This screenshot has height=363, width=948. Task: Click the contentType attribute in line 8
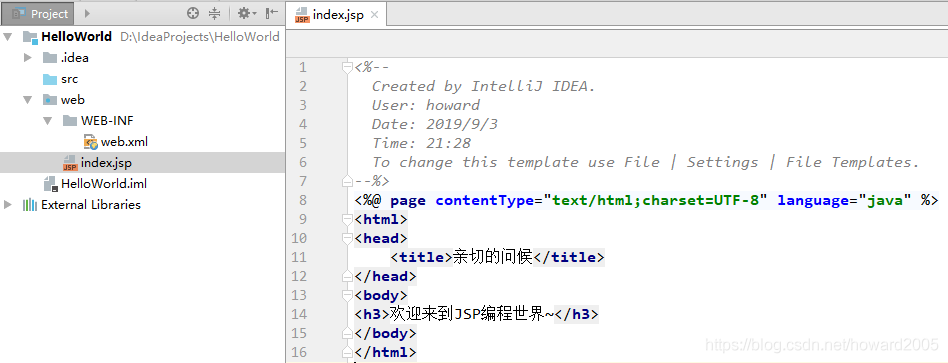485,200
